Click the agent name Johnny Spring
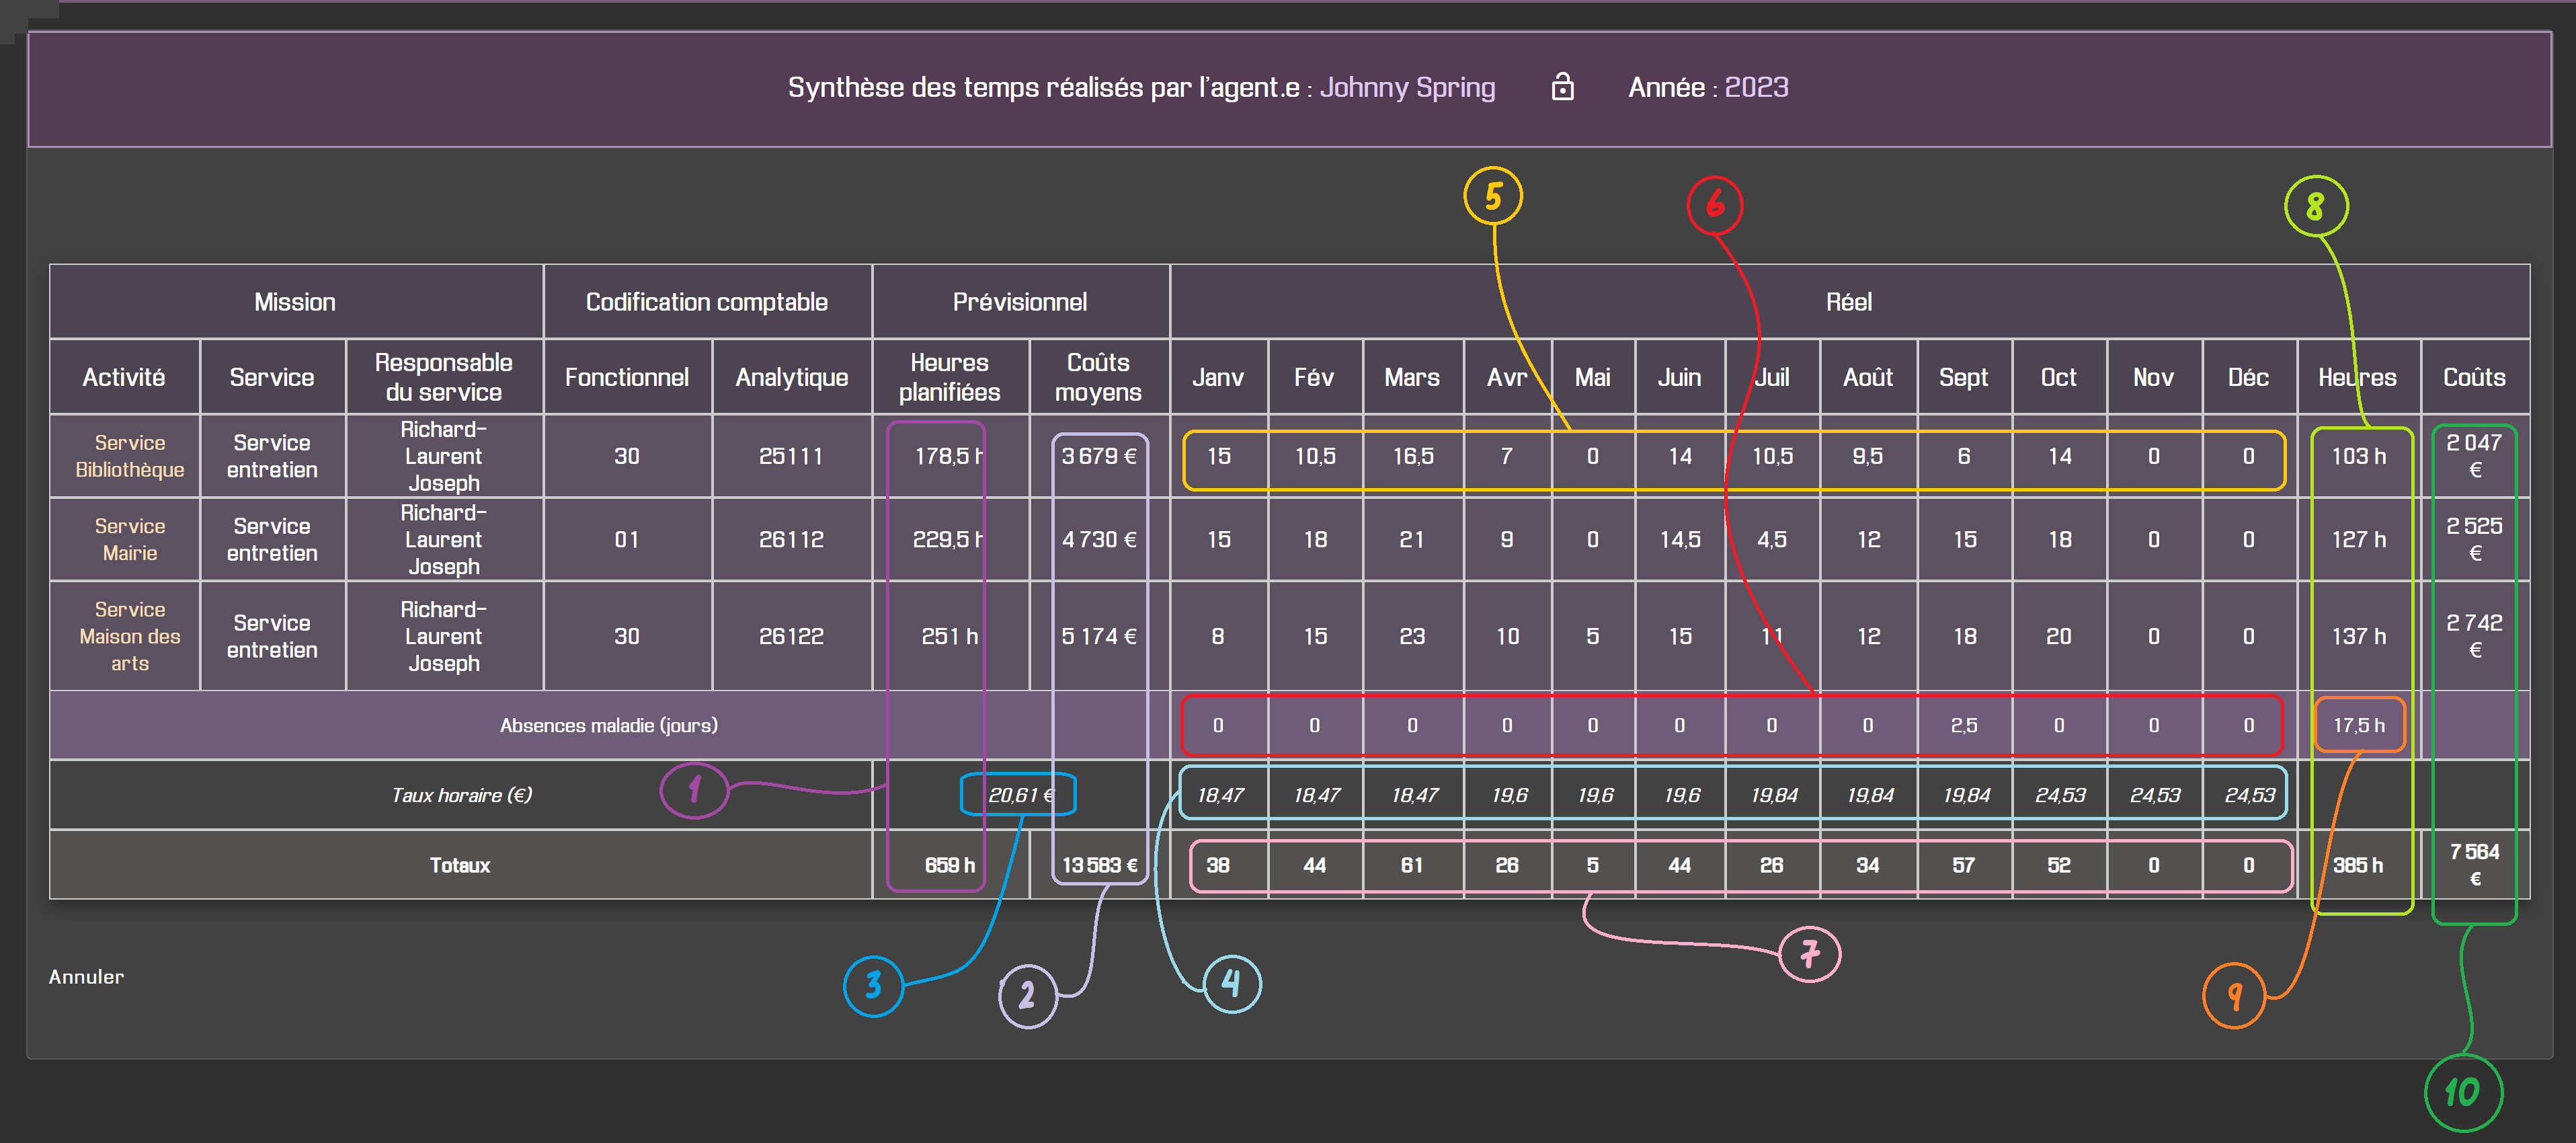Viewport: 2576px width, 1143px height. pos(1407,88)
